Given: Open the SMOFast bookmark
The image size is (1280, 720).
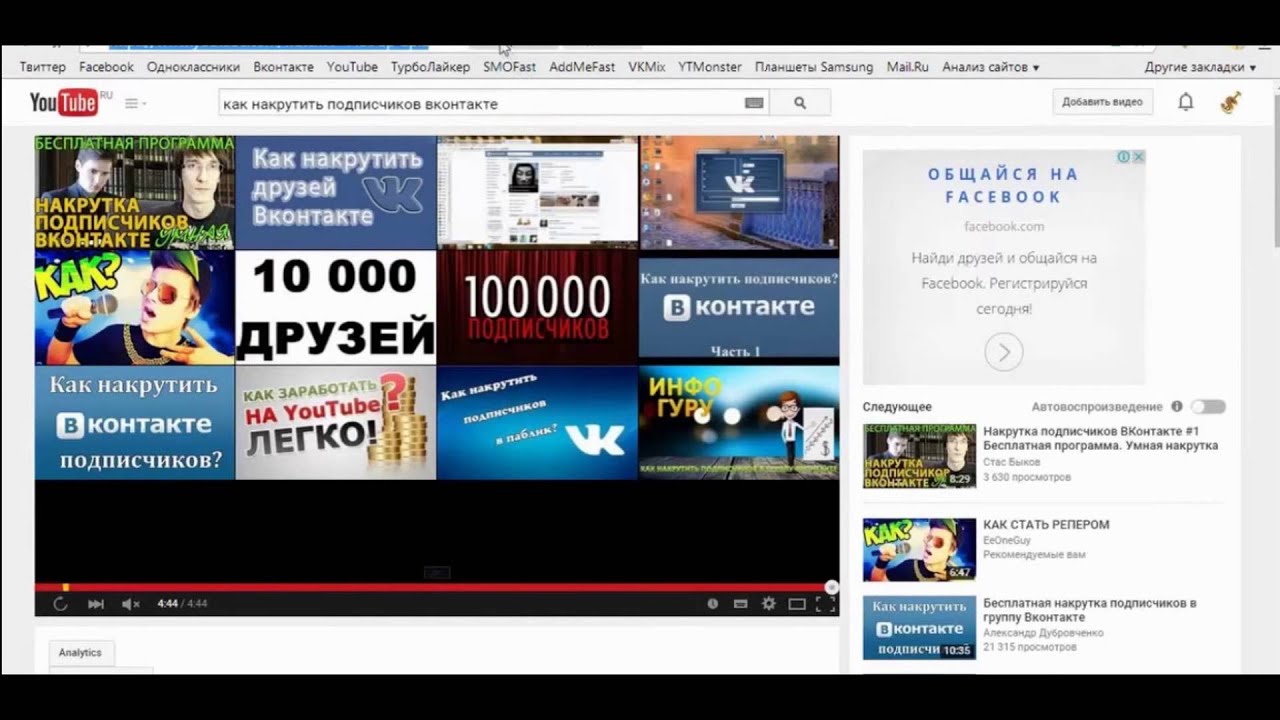Looking at the screenshot, I should pos(509,67).
